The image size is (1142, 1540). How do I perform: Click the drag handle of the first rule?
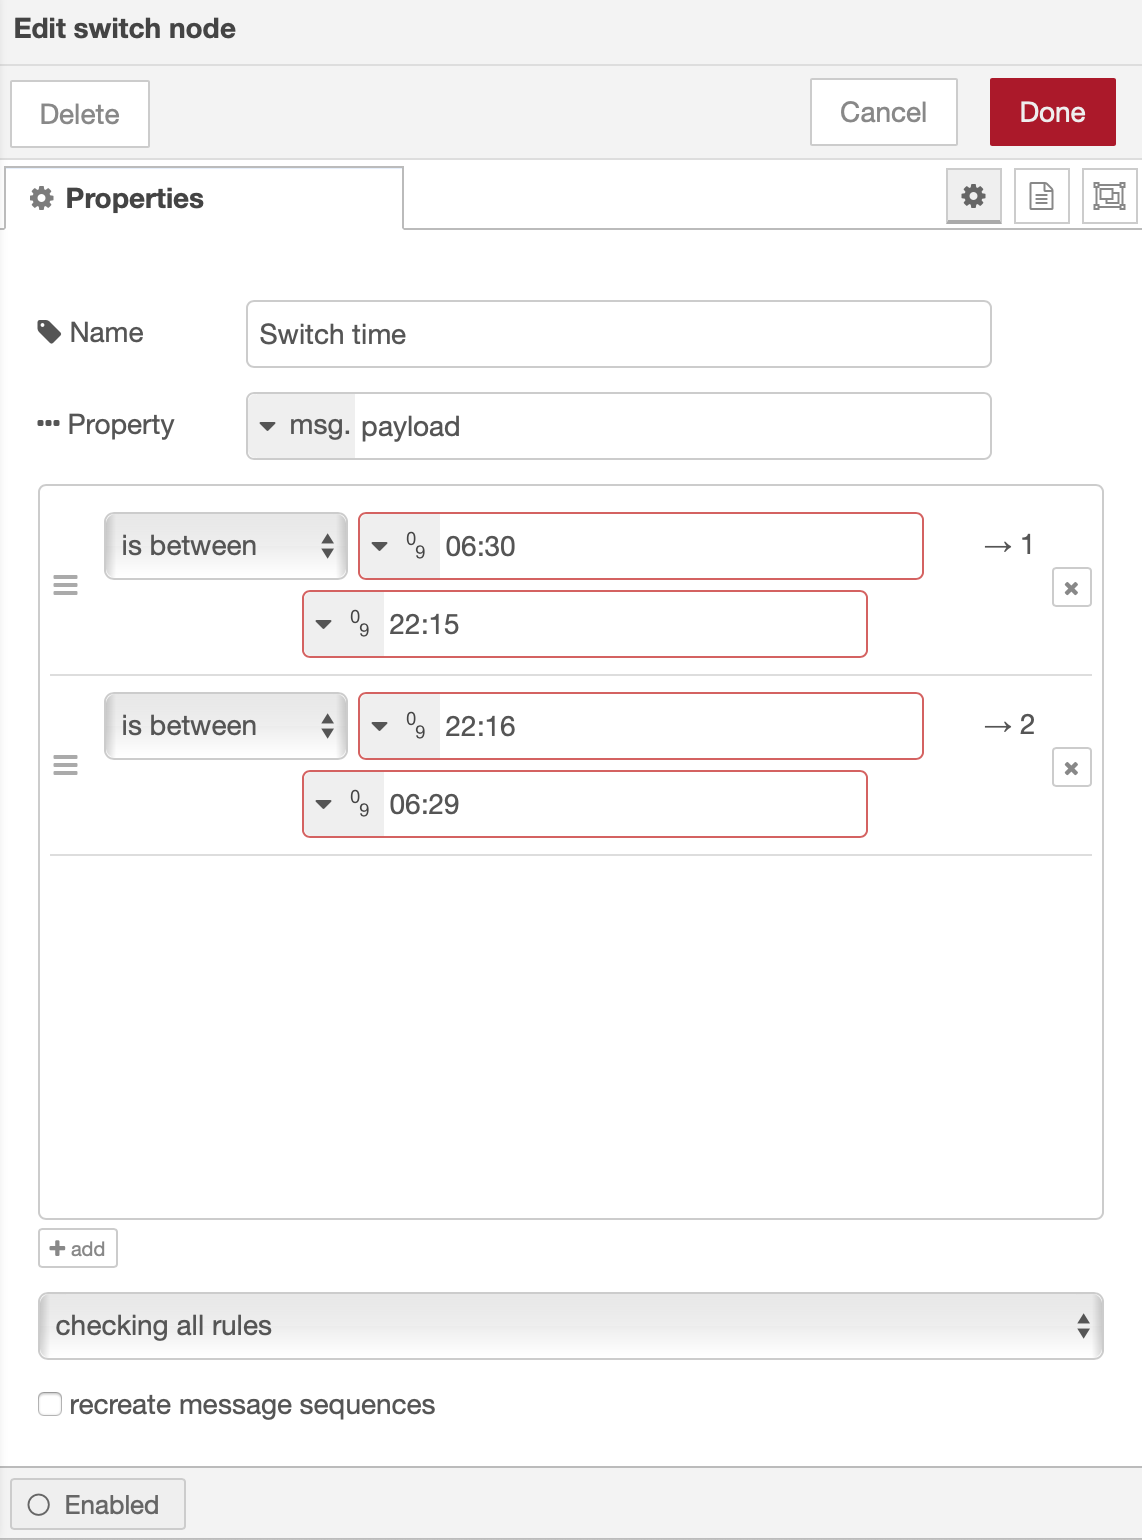pos(65,586)
